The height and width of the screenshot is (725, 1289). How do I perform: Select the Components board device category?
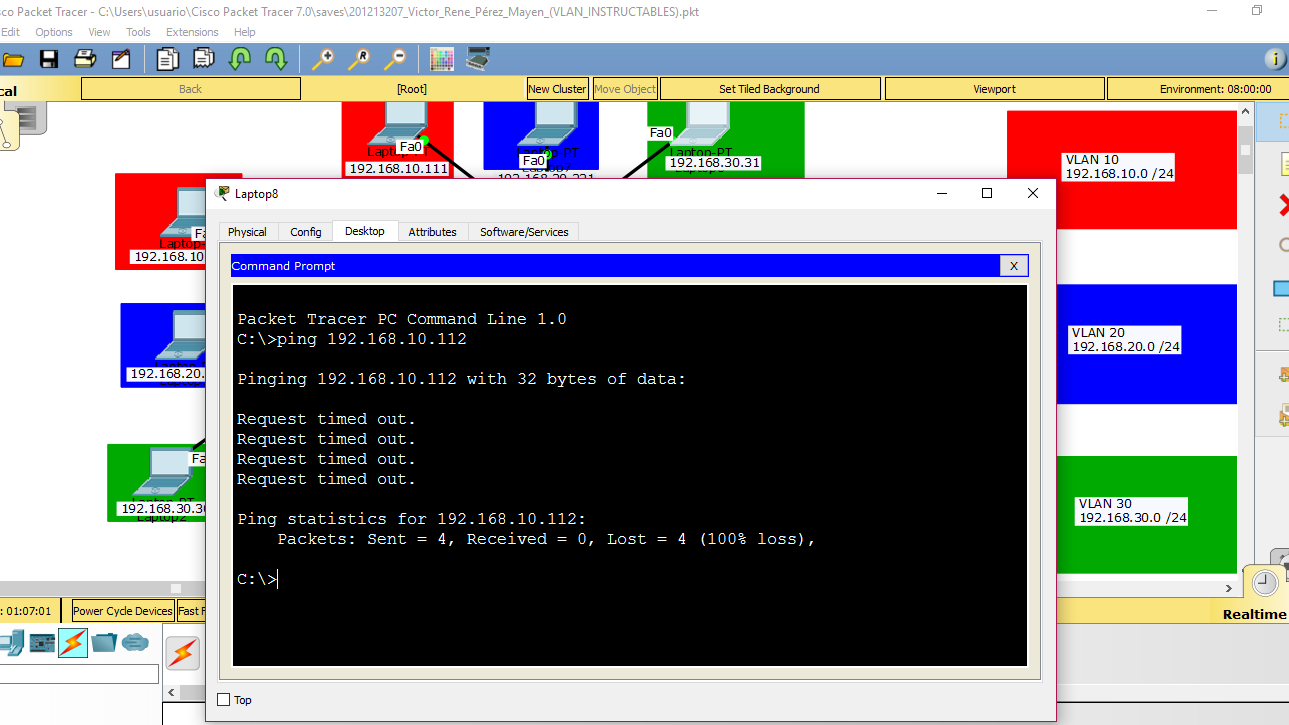[42, 642]
